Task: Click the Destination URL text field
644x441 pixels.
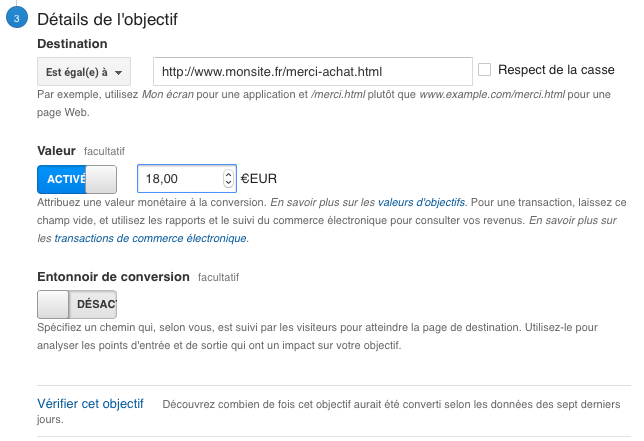Action: coord(312,72)
